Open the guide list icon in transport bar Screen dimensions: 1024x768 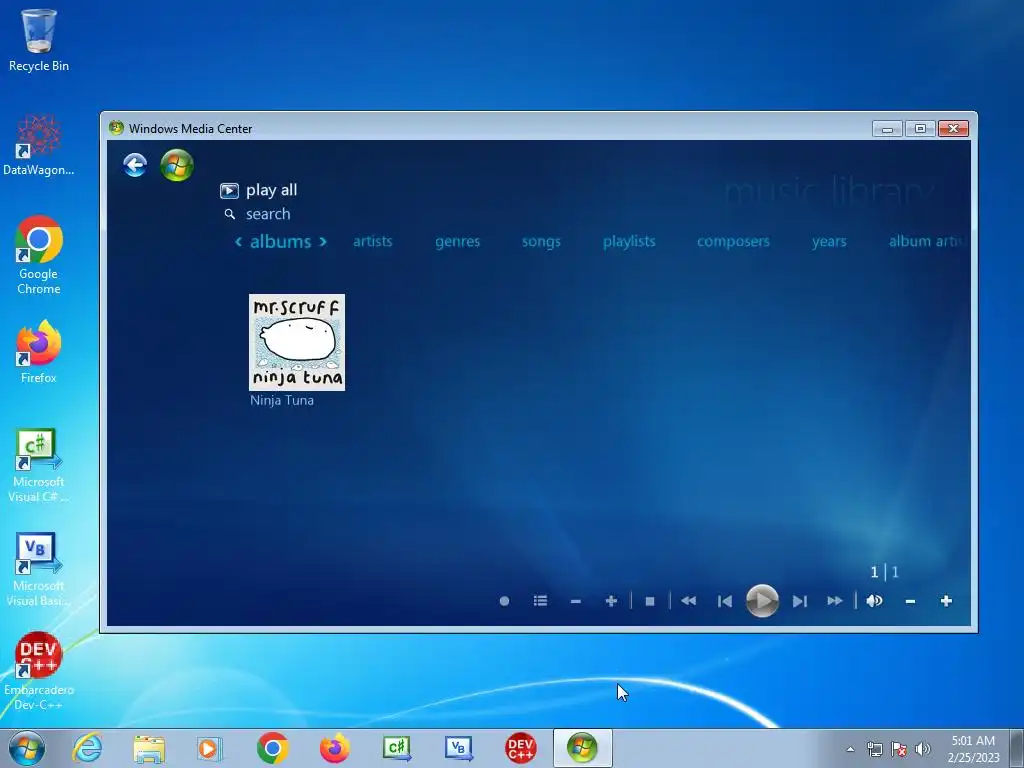[540, 601]
